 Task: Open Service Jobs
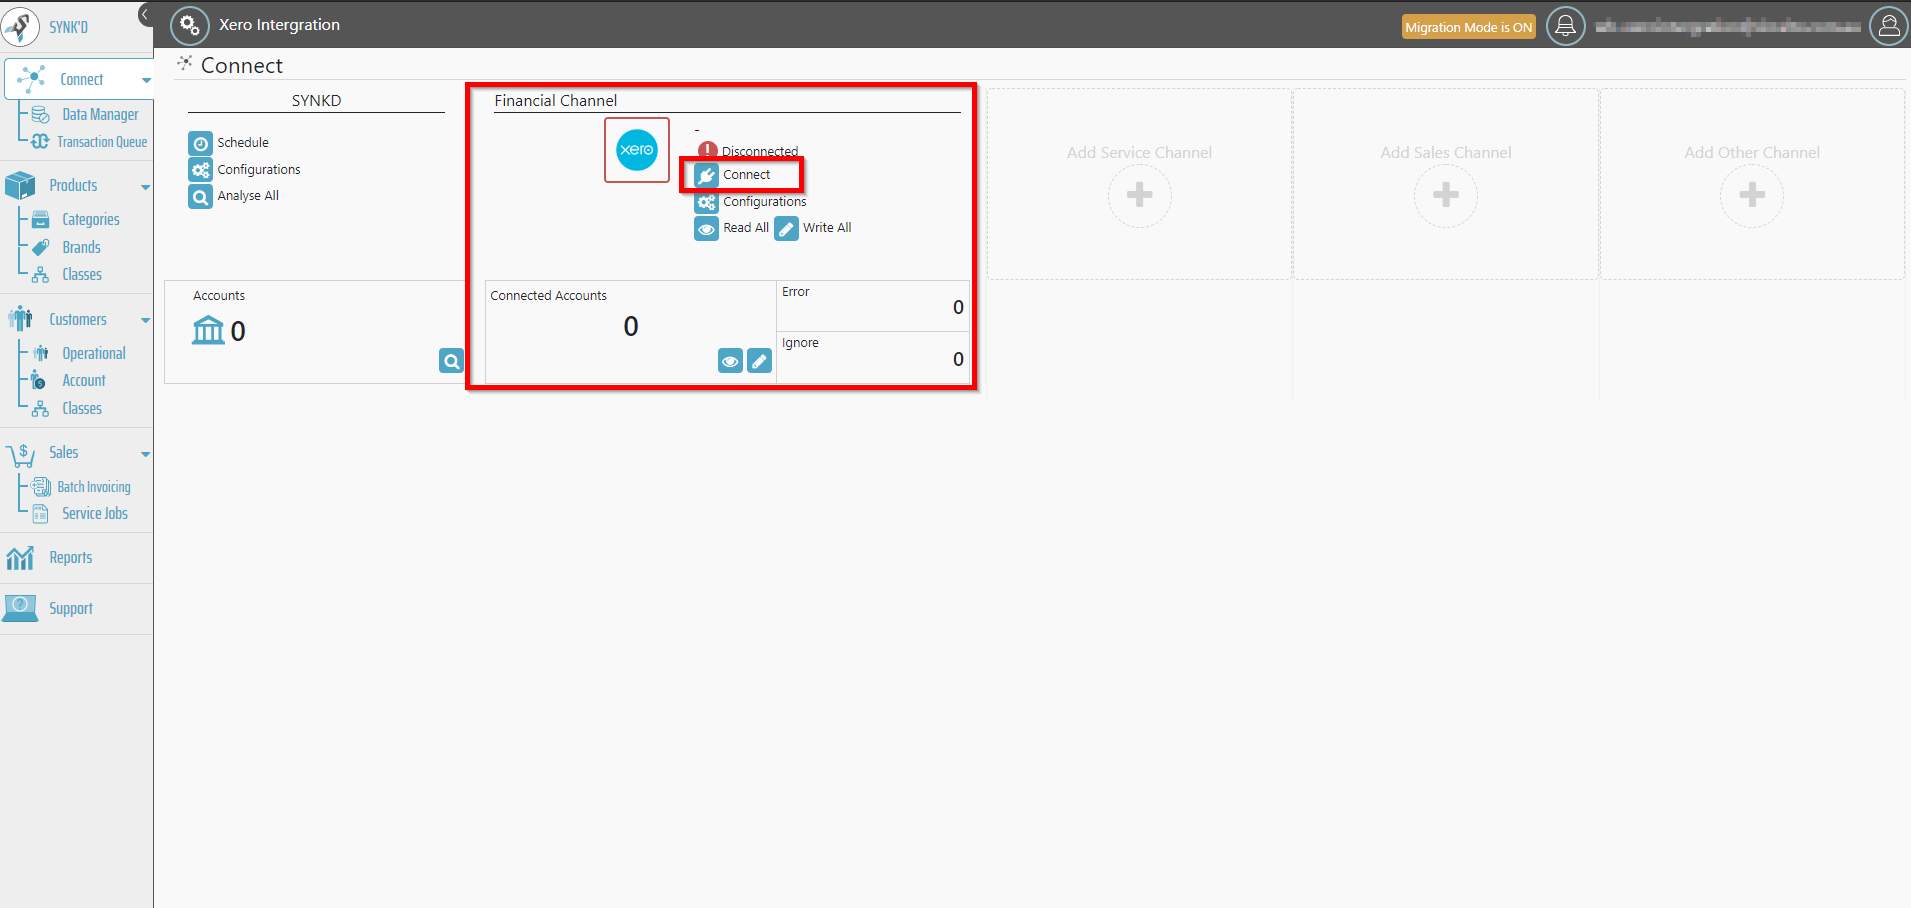[95, 514]
